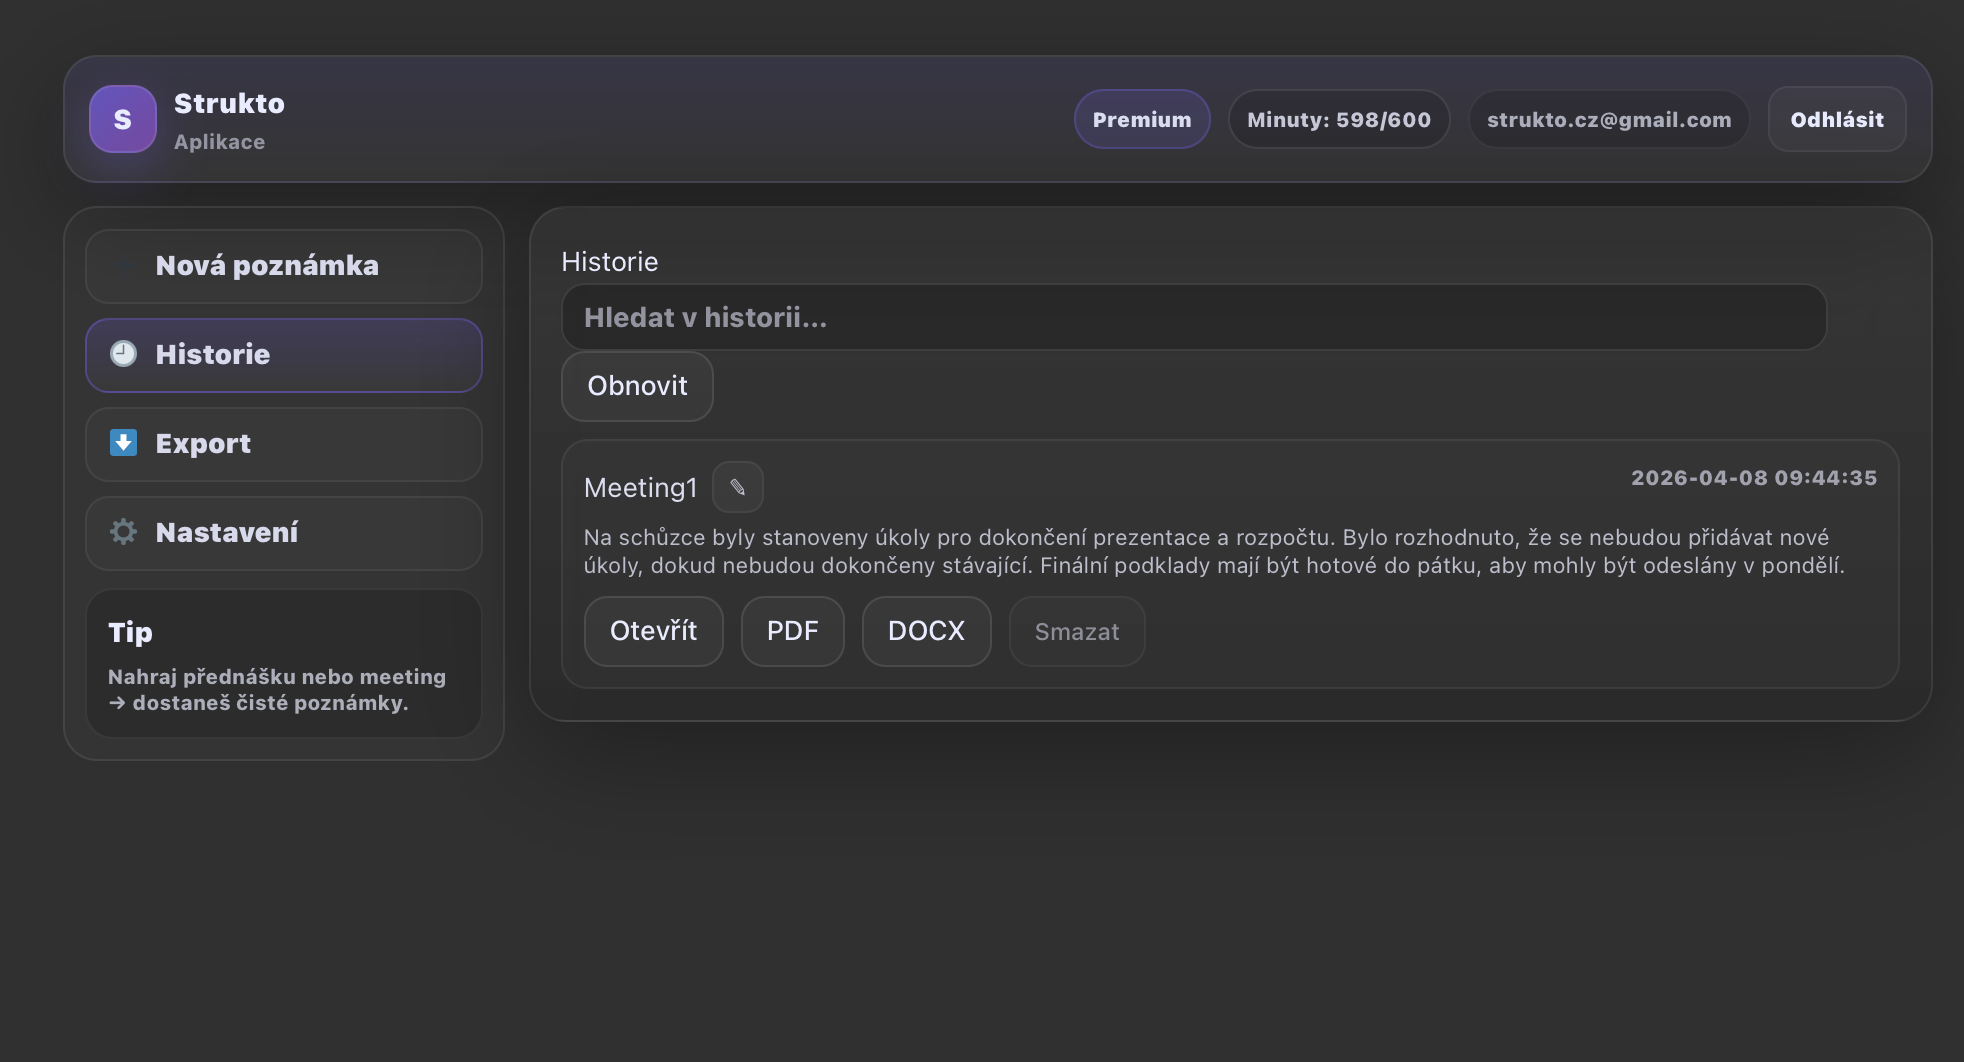Click the strukto.cz@gmail.com account badge
Screen dimensions: 1964x1062
coord(1608,120)
